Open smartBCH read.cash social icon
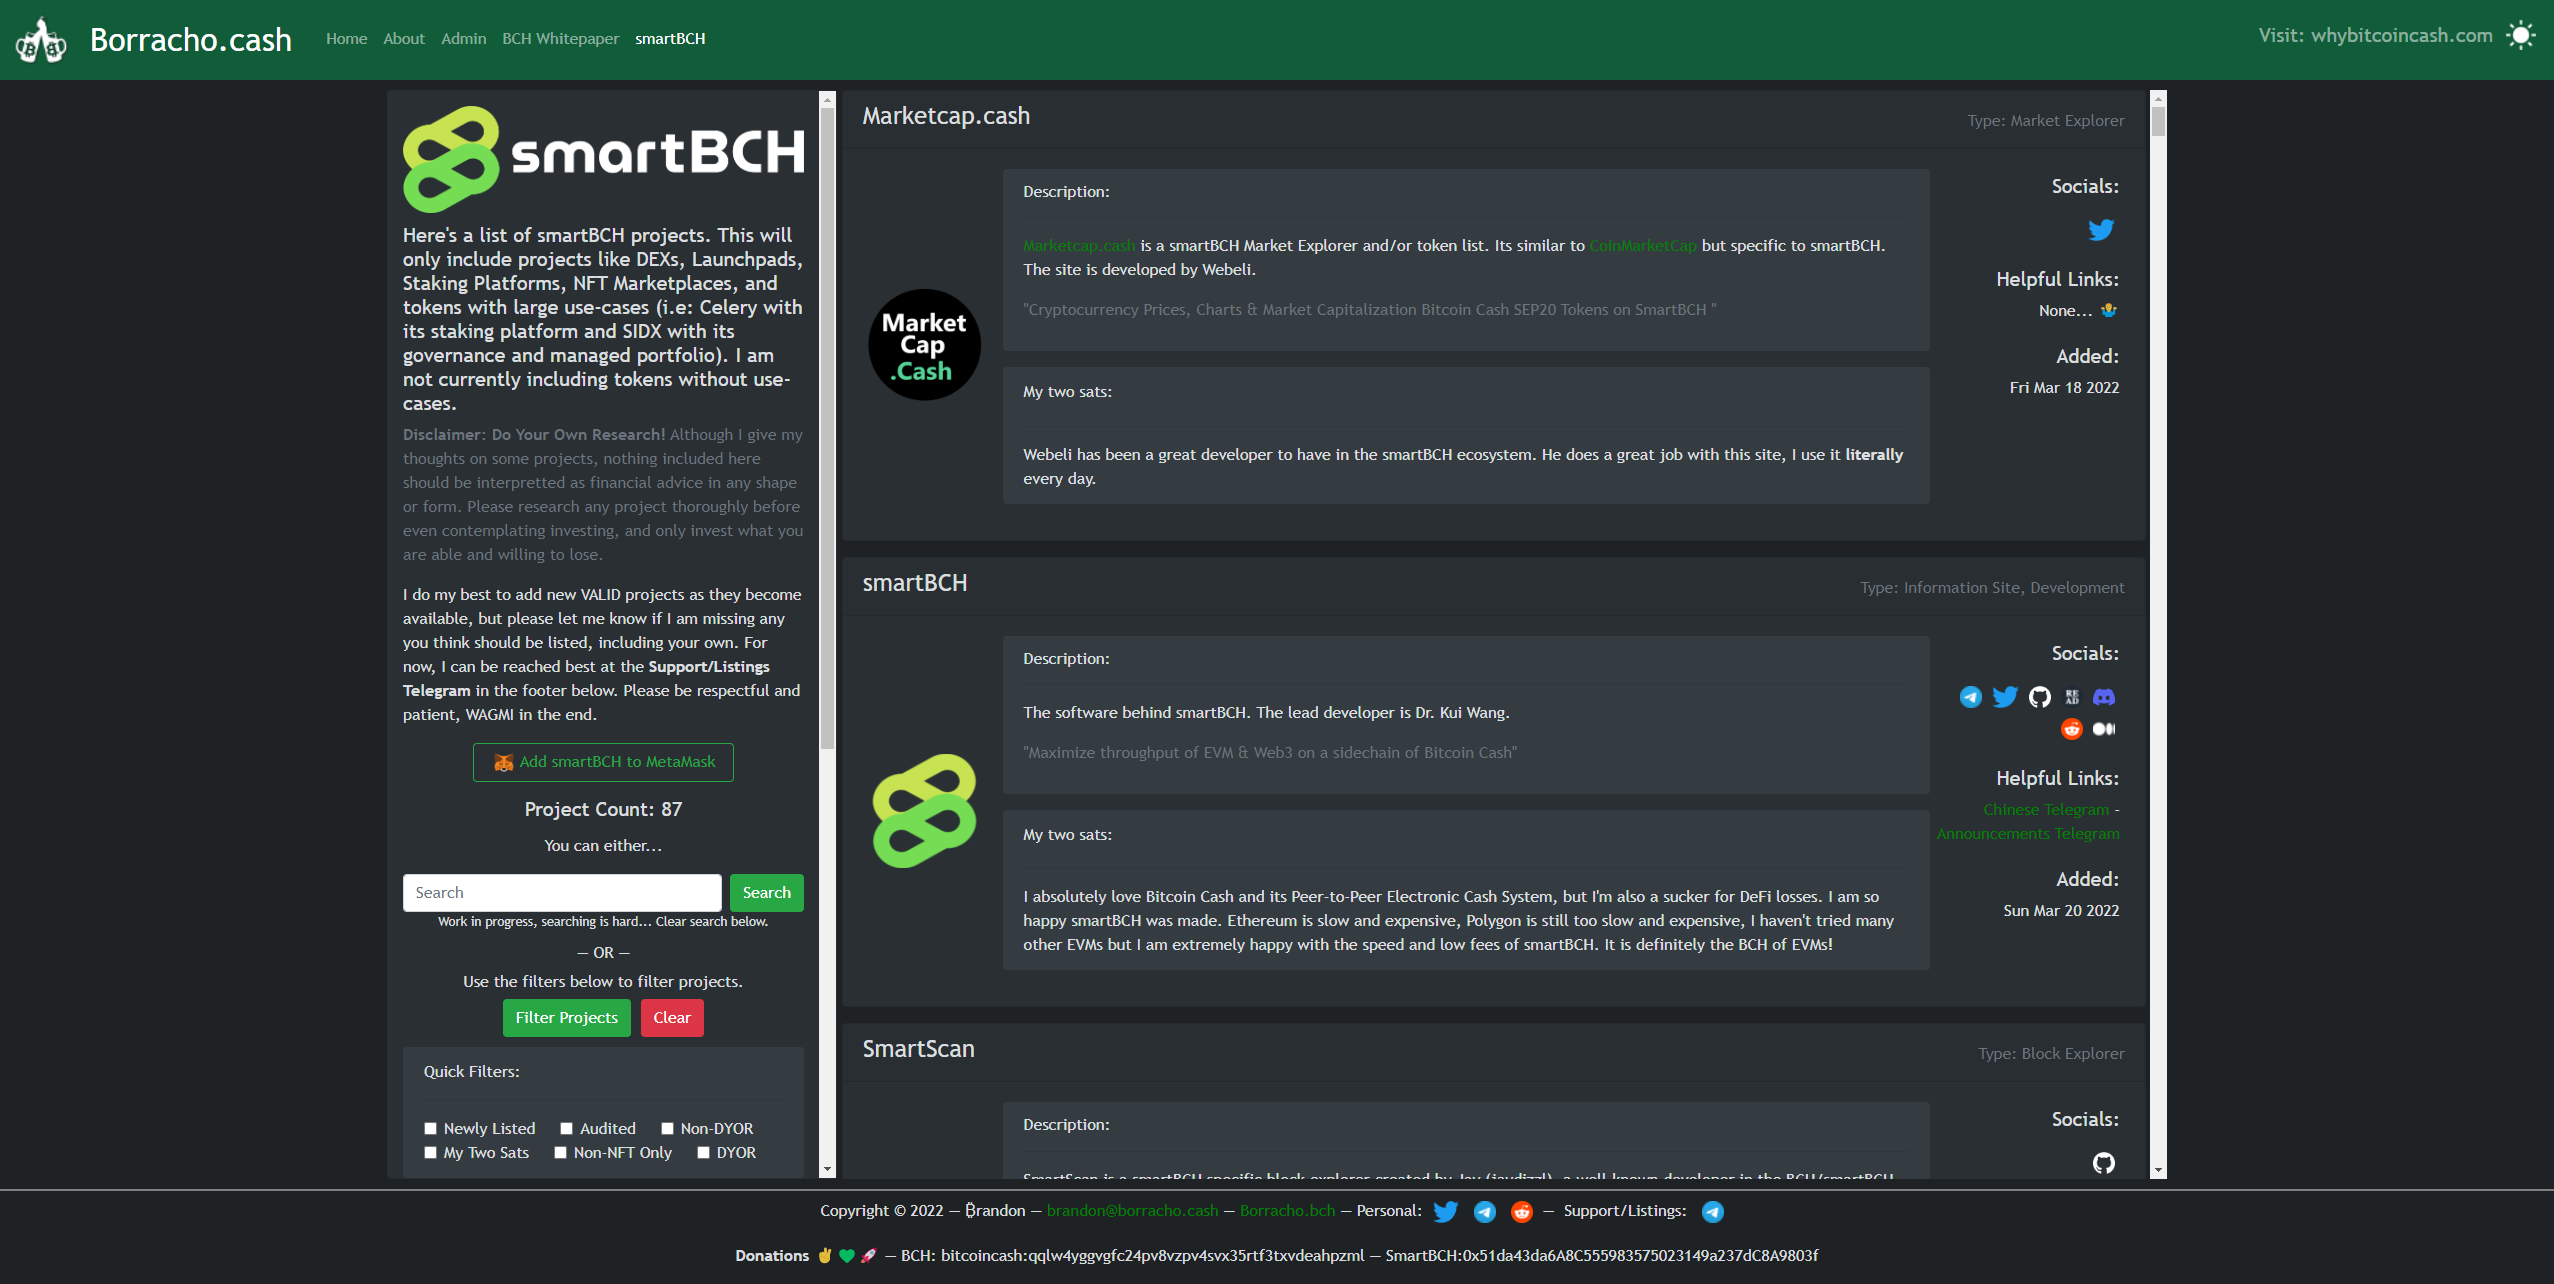 coord(2072,697)
